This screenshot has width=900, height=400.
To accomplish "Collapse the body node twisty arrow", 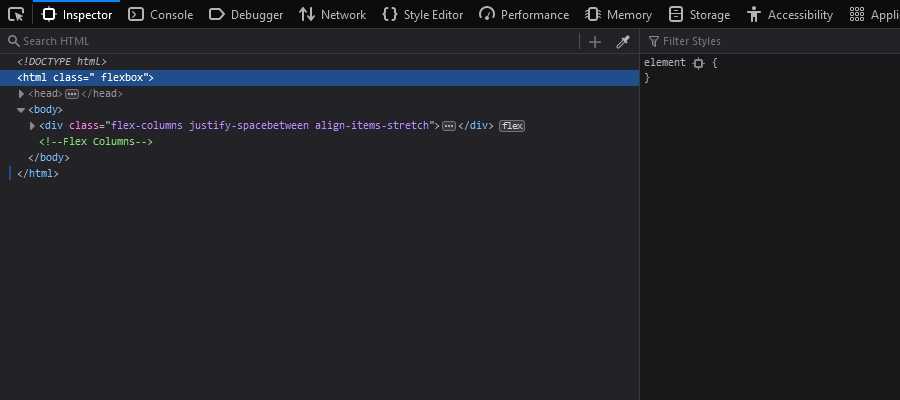I will point(21,110).
